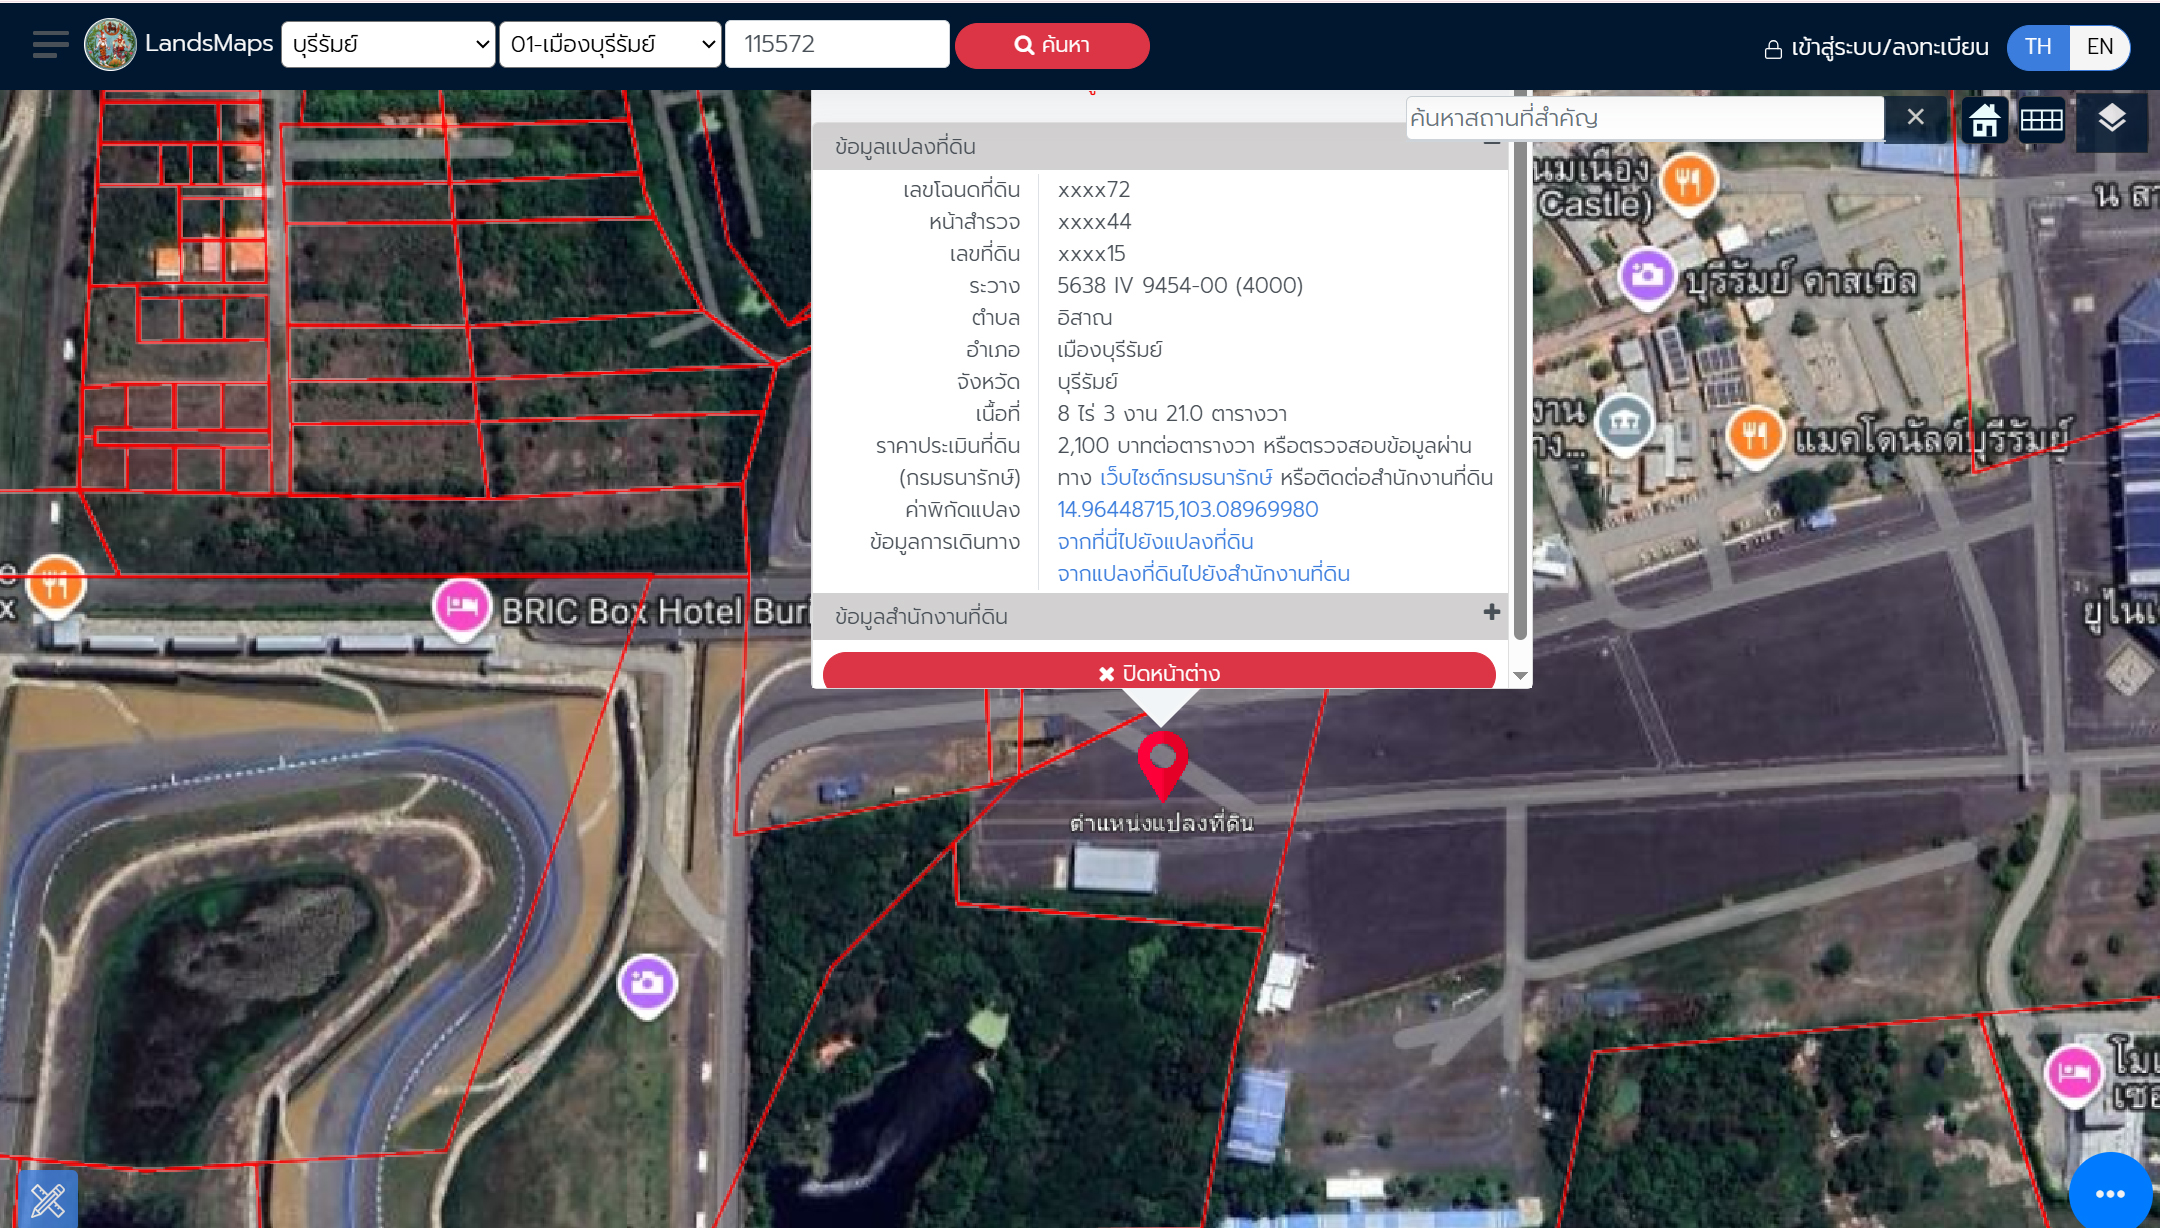Click the red land parcel location pin
The width and height of the screenshot is (2160, 1228).
[1162, 762]
